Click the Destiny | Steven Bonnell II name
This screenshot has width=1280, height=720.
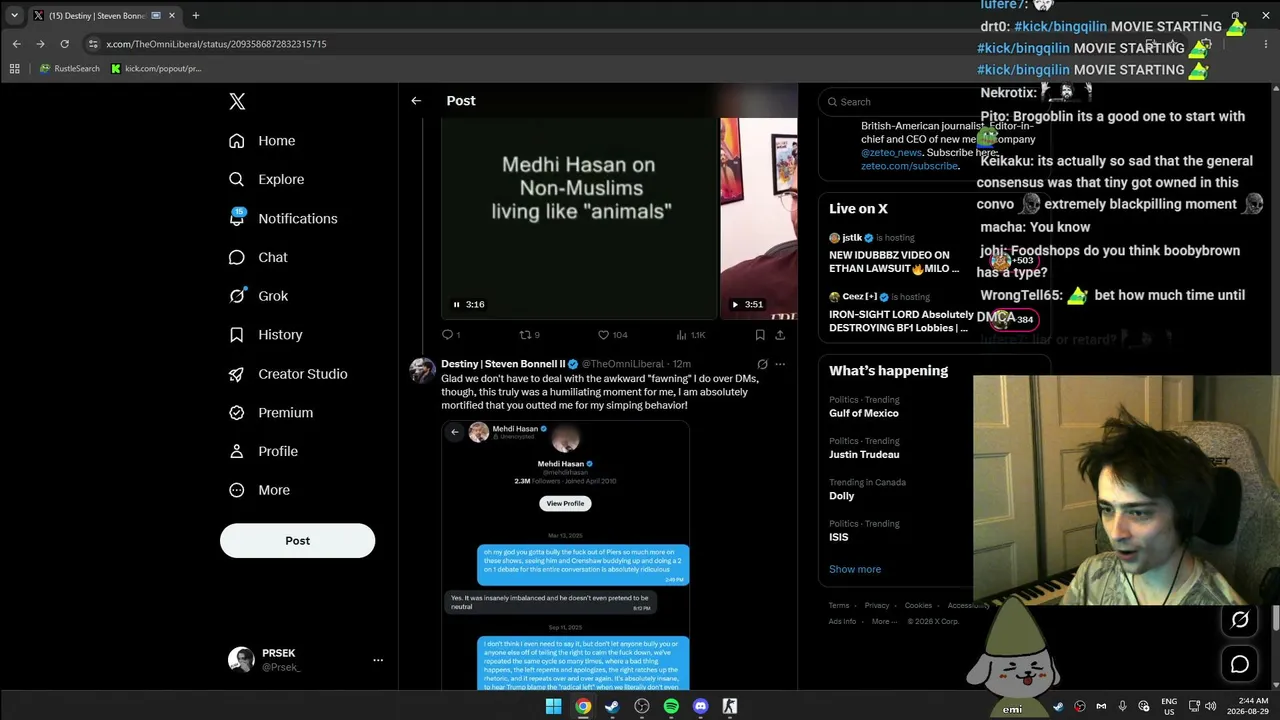503,364
